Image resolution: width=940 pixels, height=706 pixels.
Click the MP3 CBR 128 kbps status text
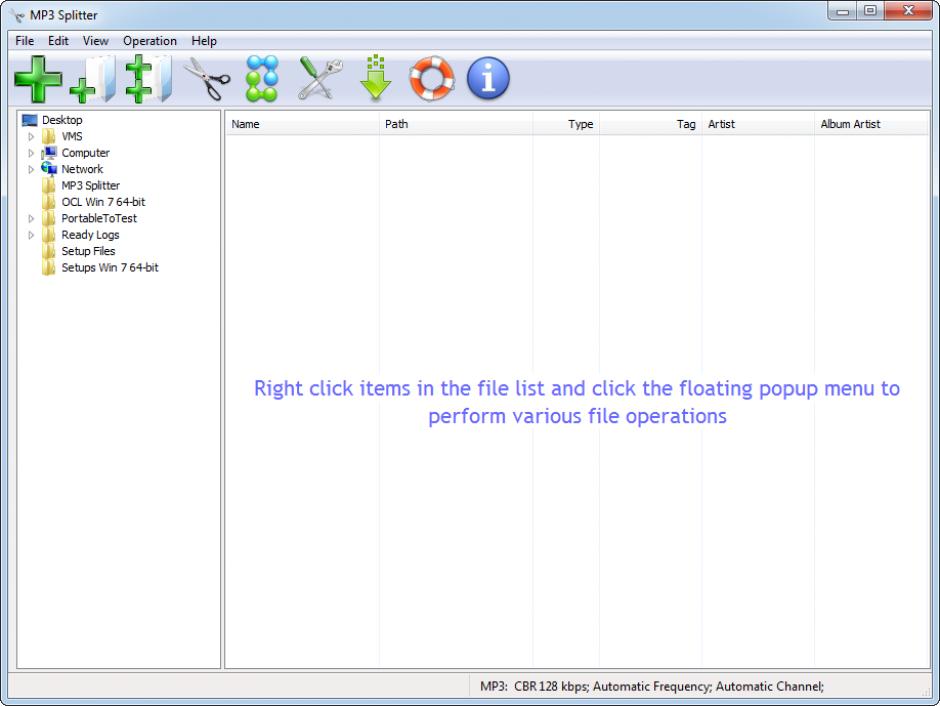652,686
